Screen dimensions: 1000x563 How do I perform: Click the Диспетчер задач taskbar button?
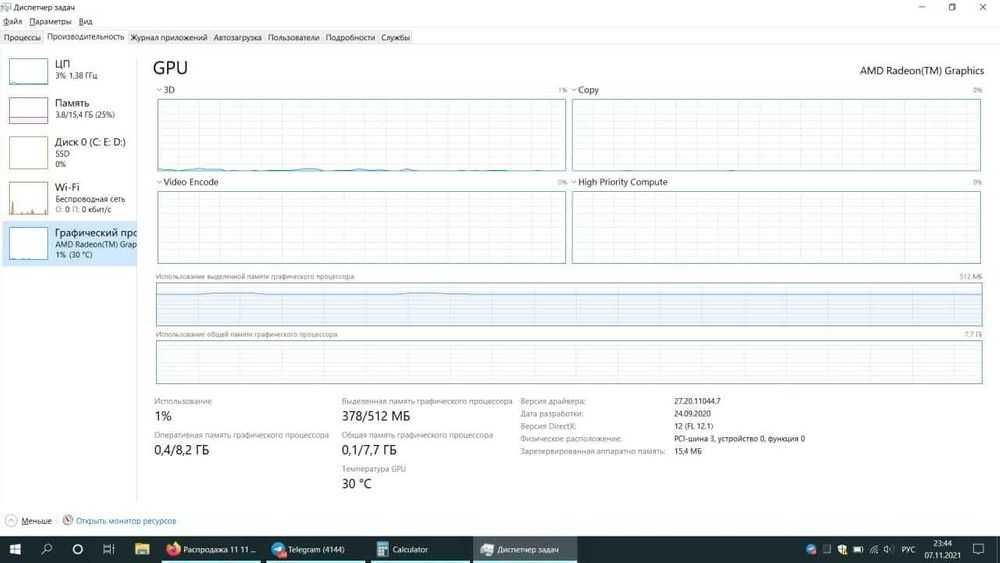coord(525,549)
